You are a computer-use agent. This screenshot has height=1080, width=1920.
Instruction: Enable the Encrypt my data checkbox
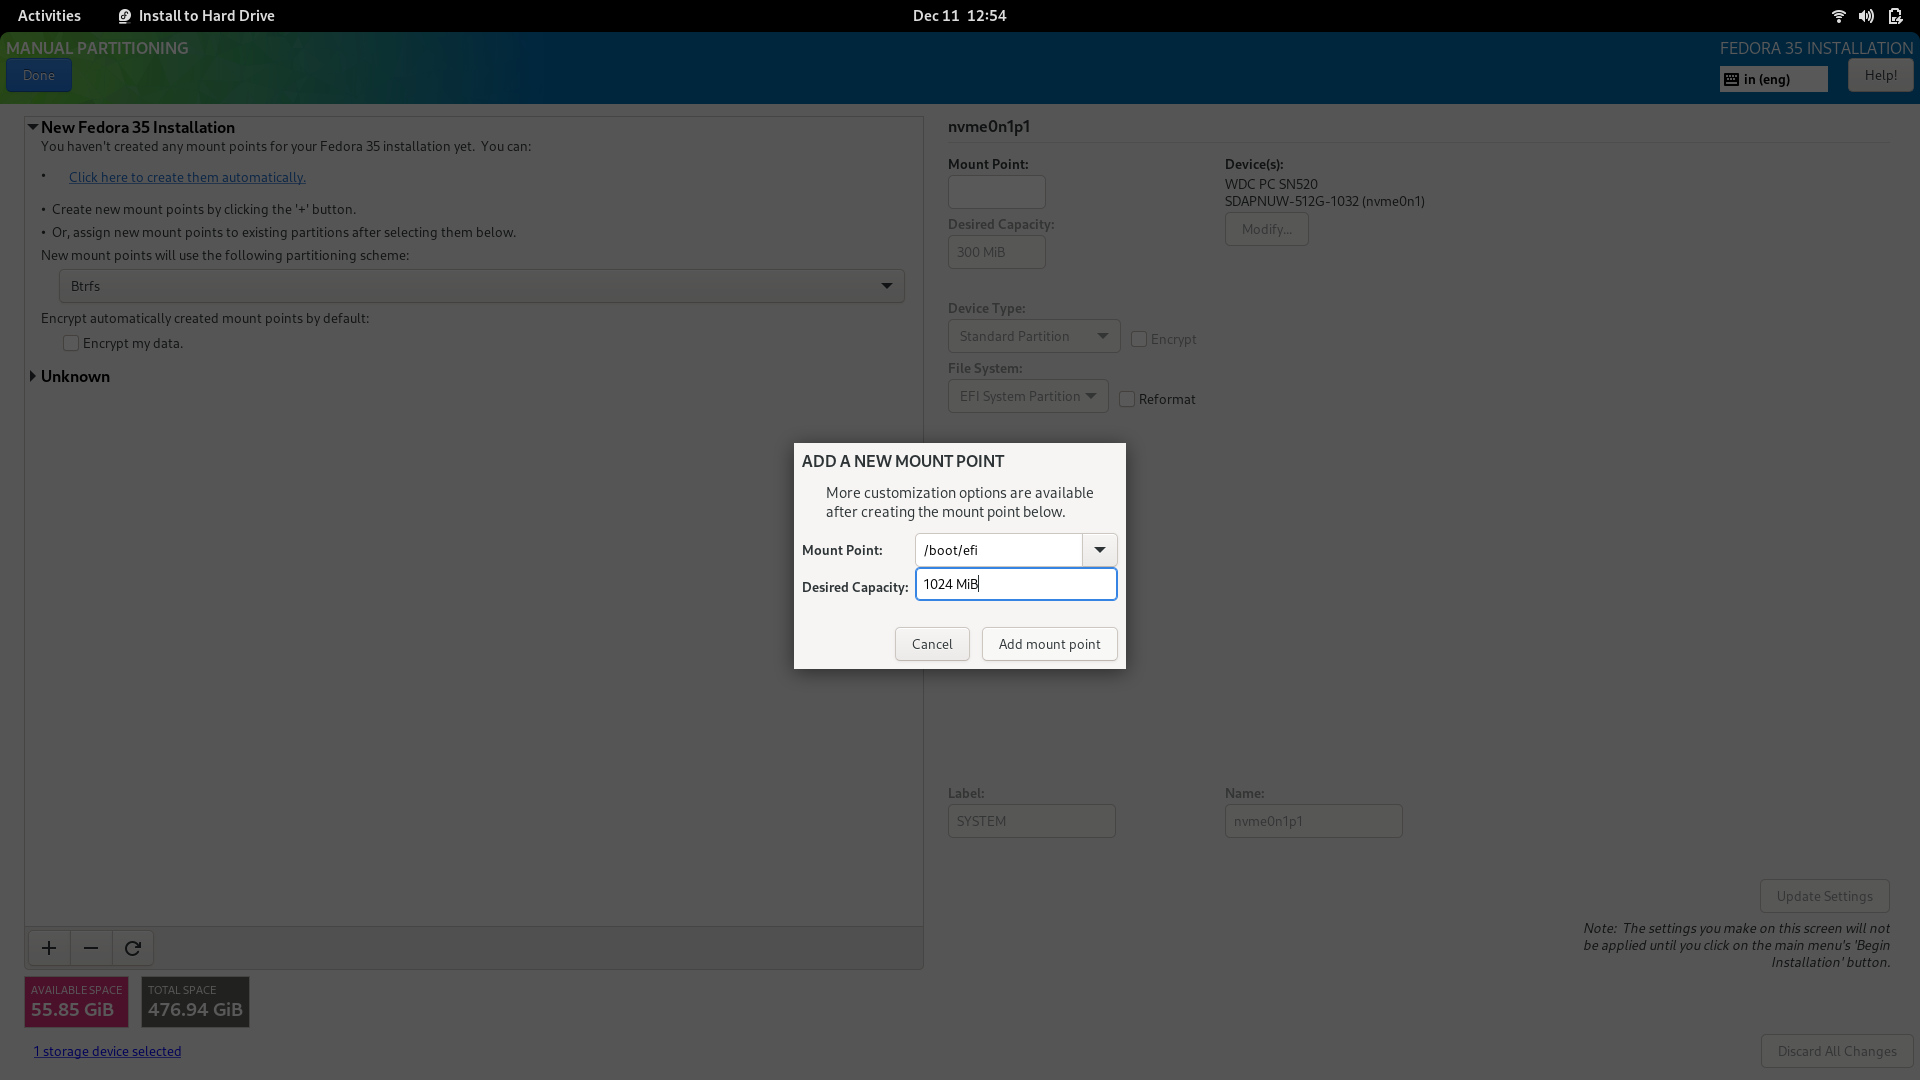[71, 343]
